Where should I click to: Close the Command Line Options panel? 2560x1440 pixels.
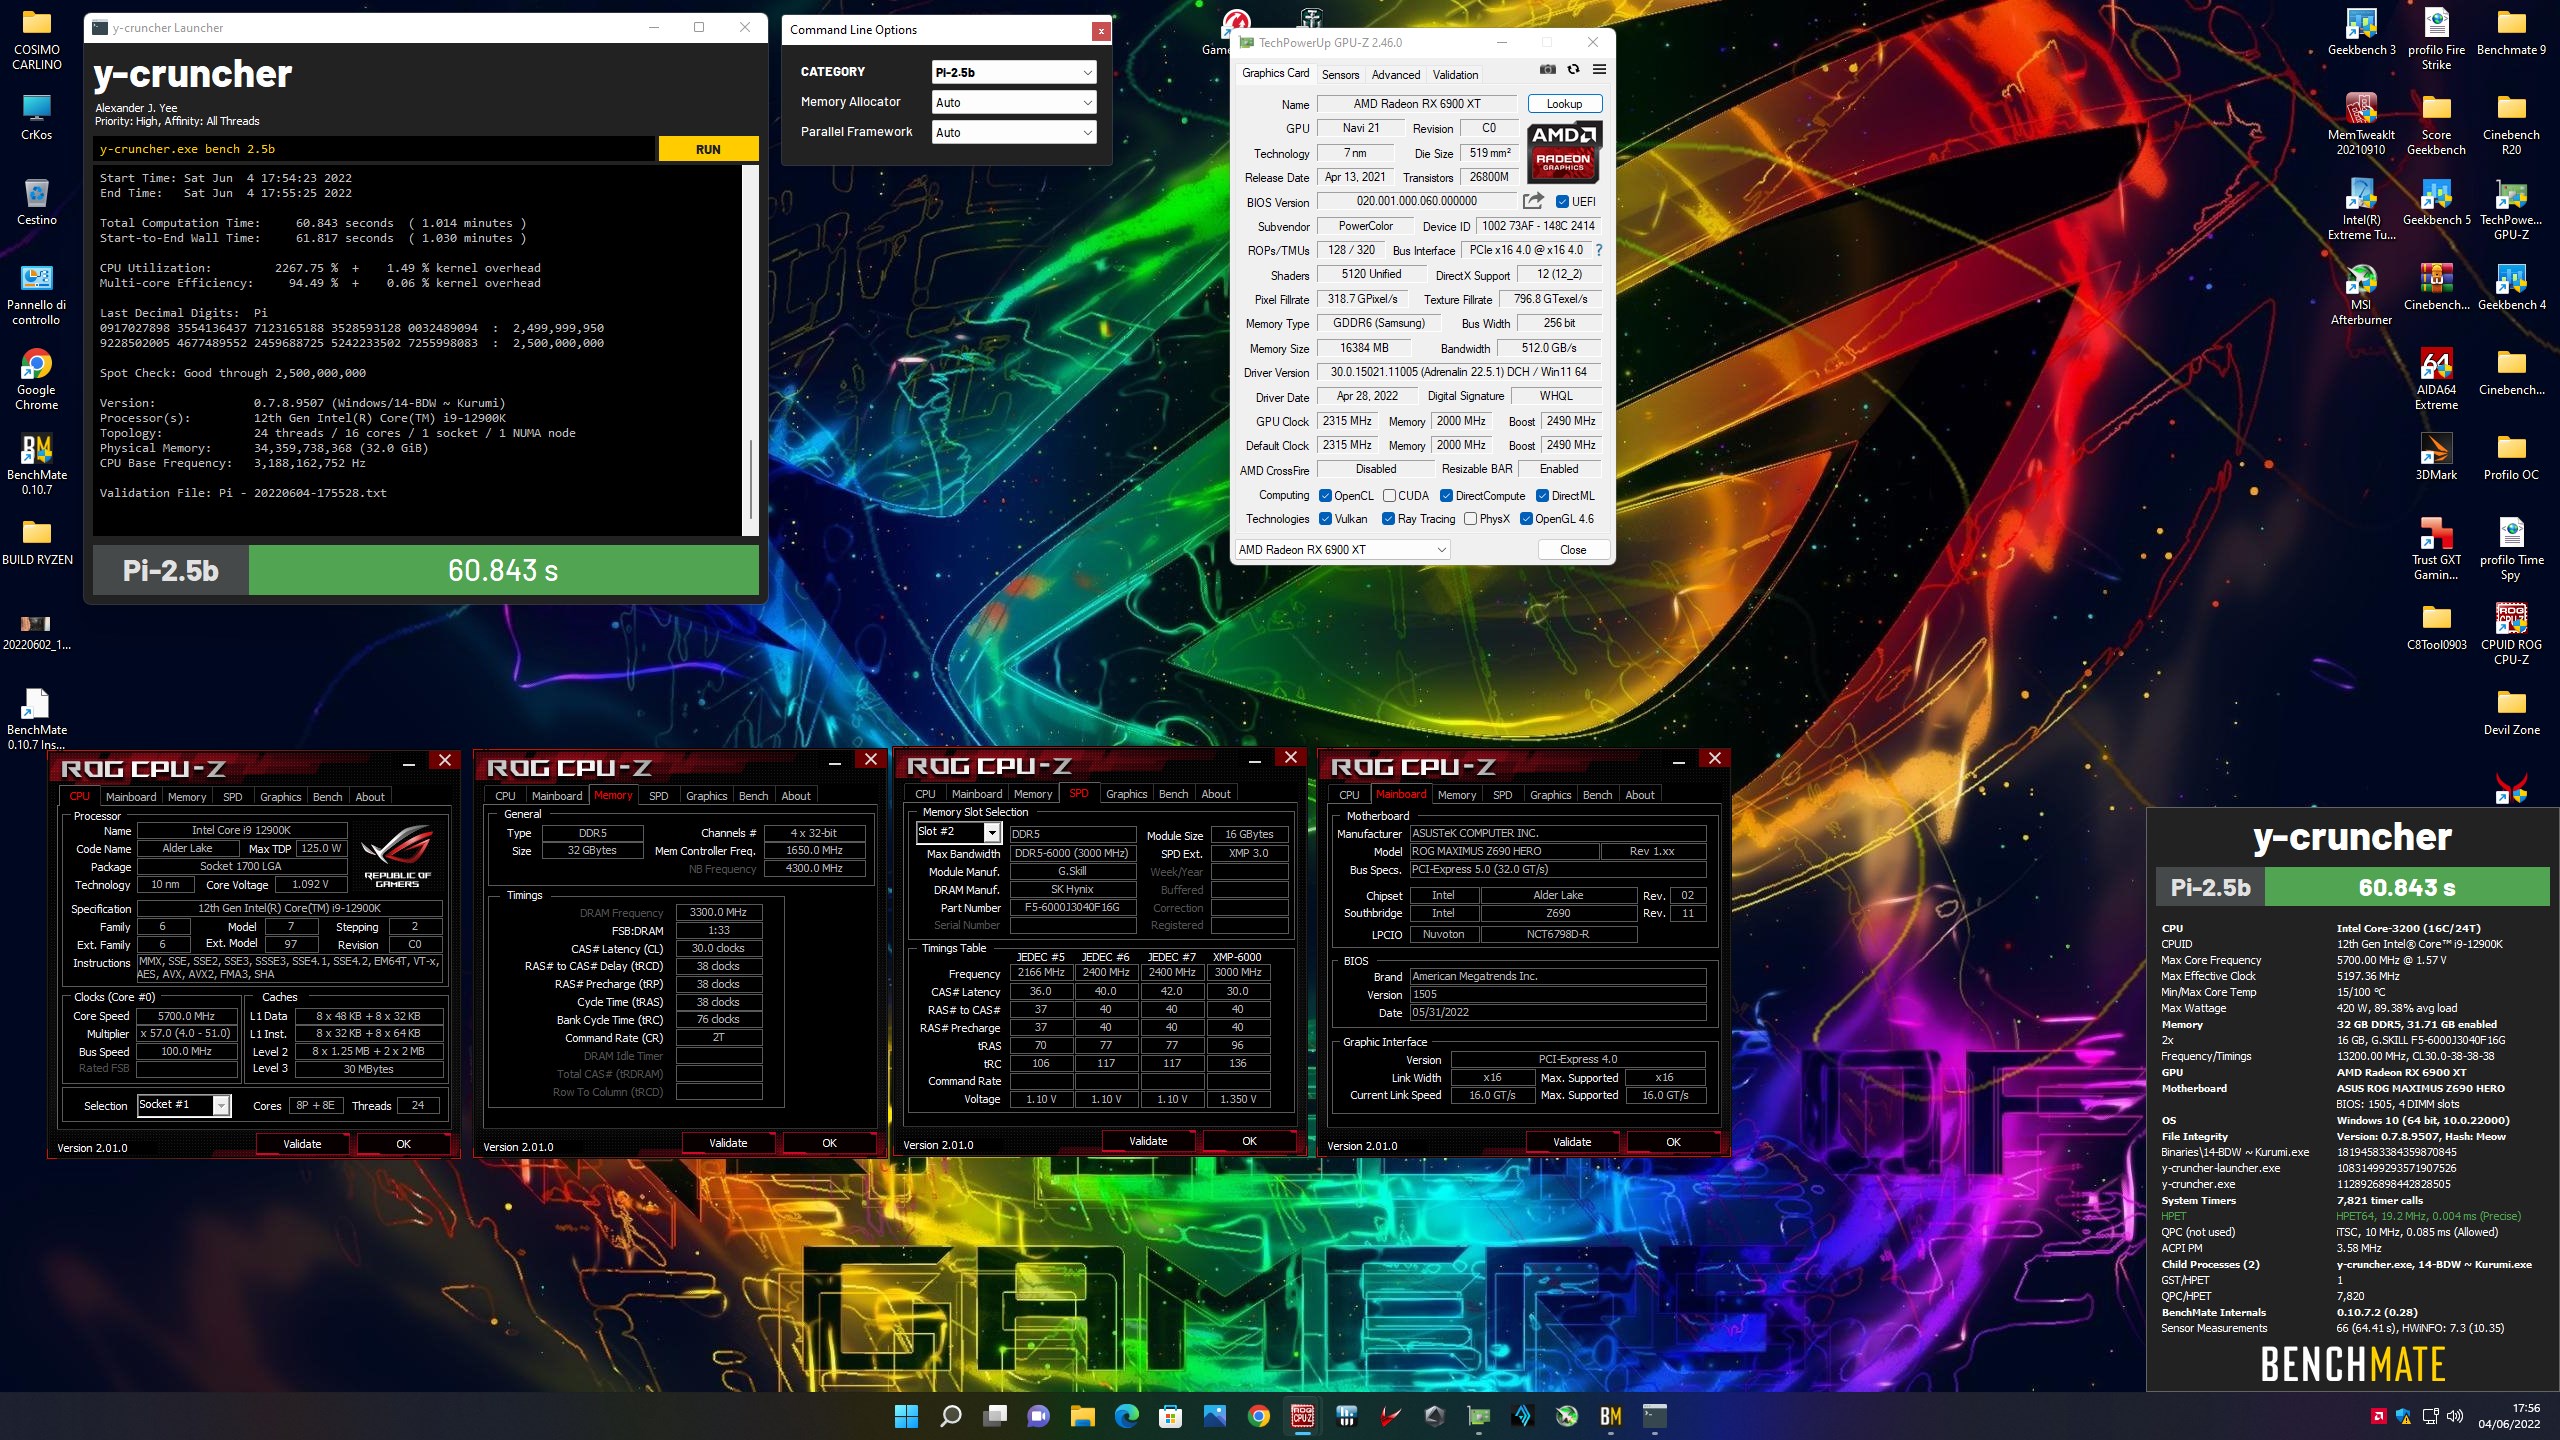coord(1101,31)
